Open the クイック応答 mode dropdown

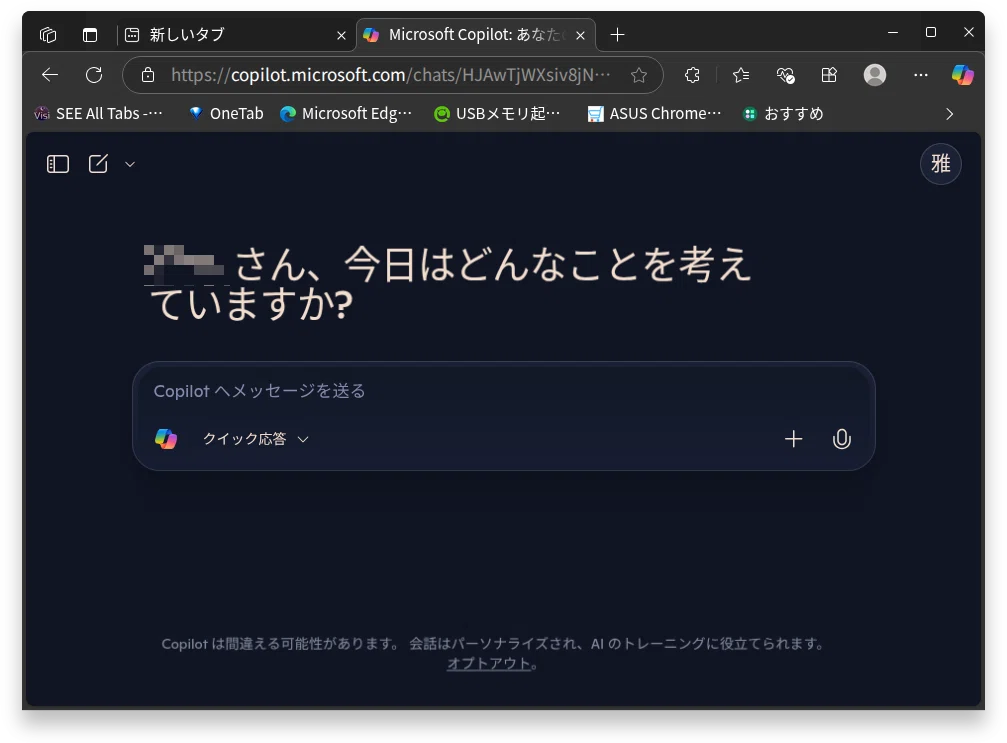(x=256, y=439)
